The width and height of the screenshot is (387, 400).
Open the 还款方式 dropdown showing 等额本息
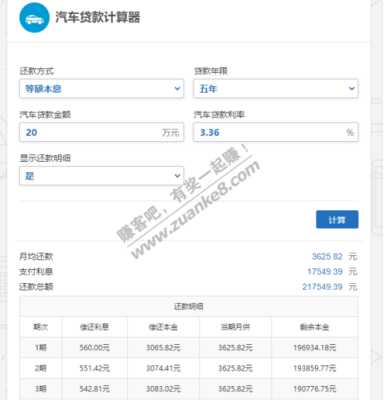102,89
